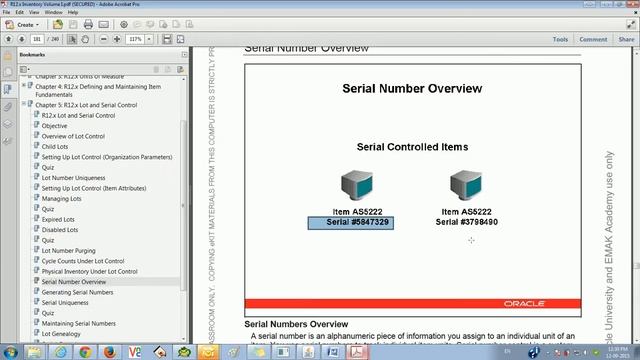The width and height of the screenshot is (640, 360).
Task: Click the Print icon
Action: pyautogui.click(x=88, y=24)
